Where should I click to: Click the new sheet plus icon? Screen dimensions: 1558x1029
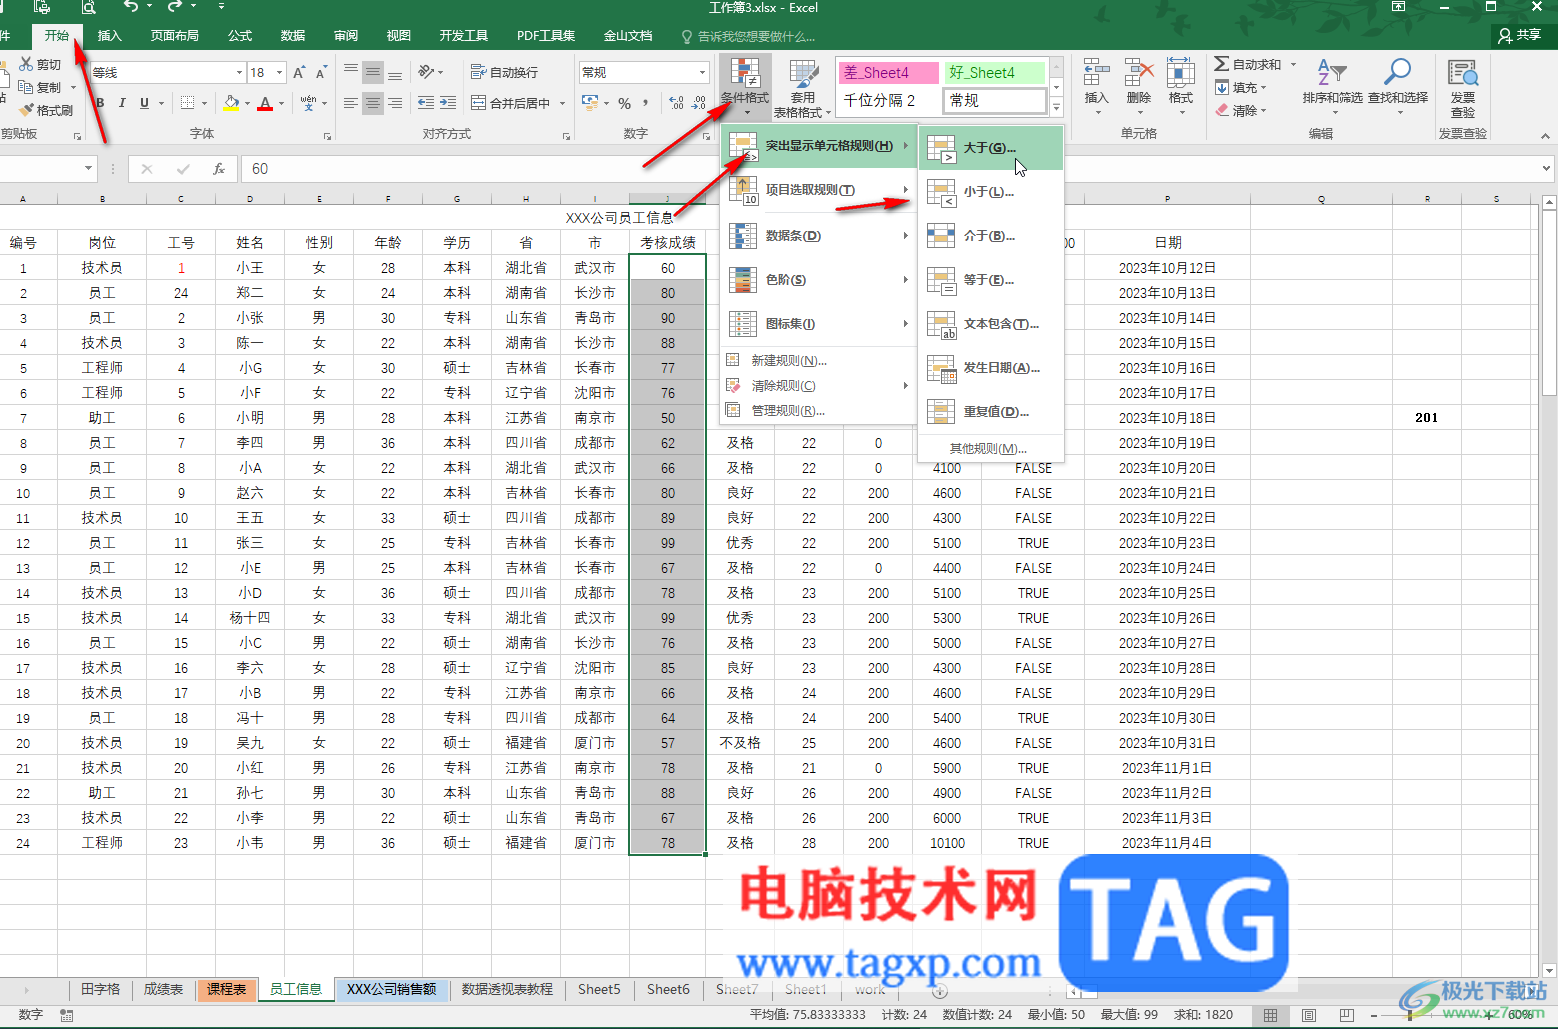[x=939, y=991]
